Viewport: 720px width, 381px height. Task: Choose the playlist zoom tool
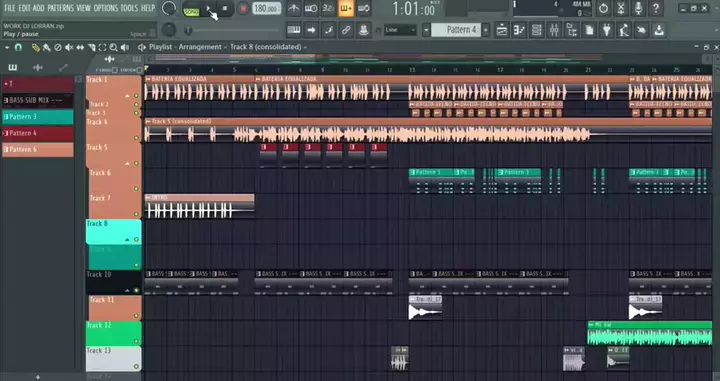(113, 47)
